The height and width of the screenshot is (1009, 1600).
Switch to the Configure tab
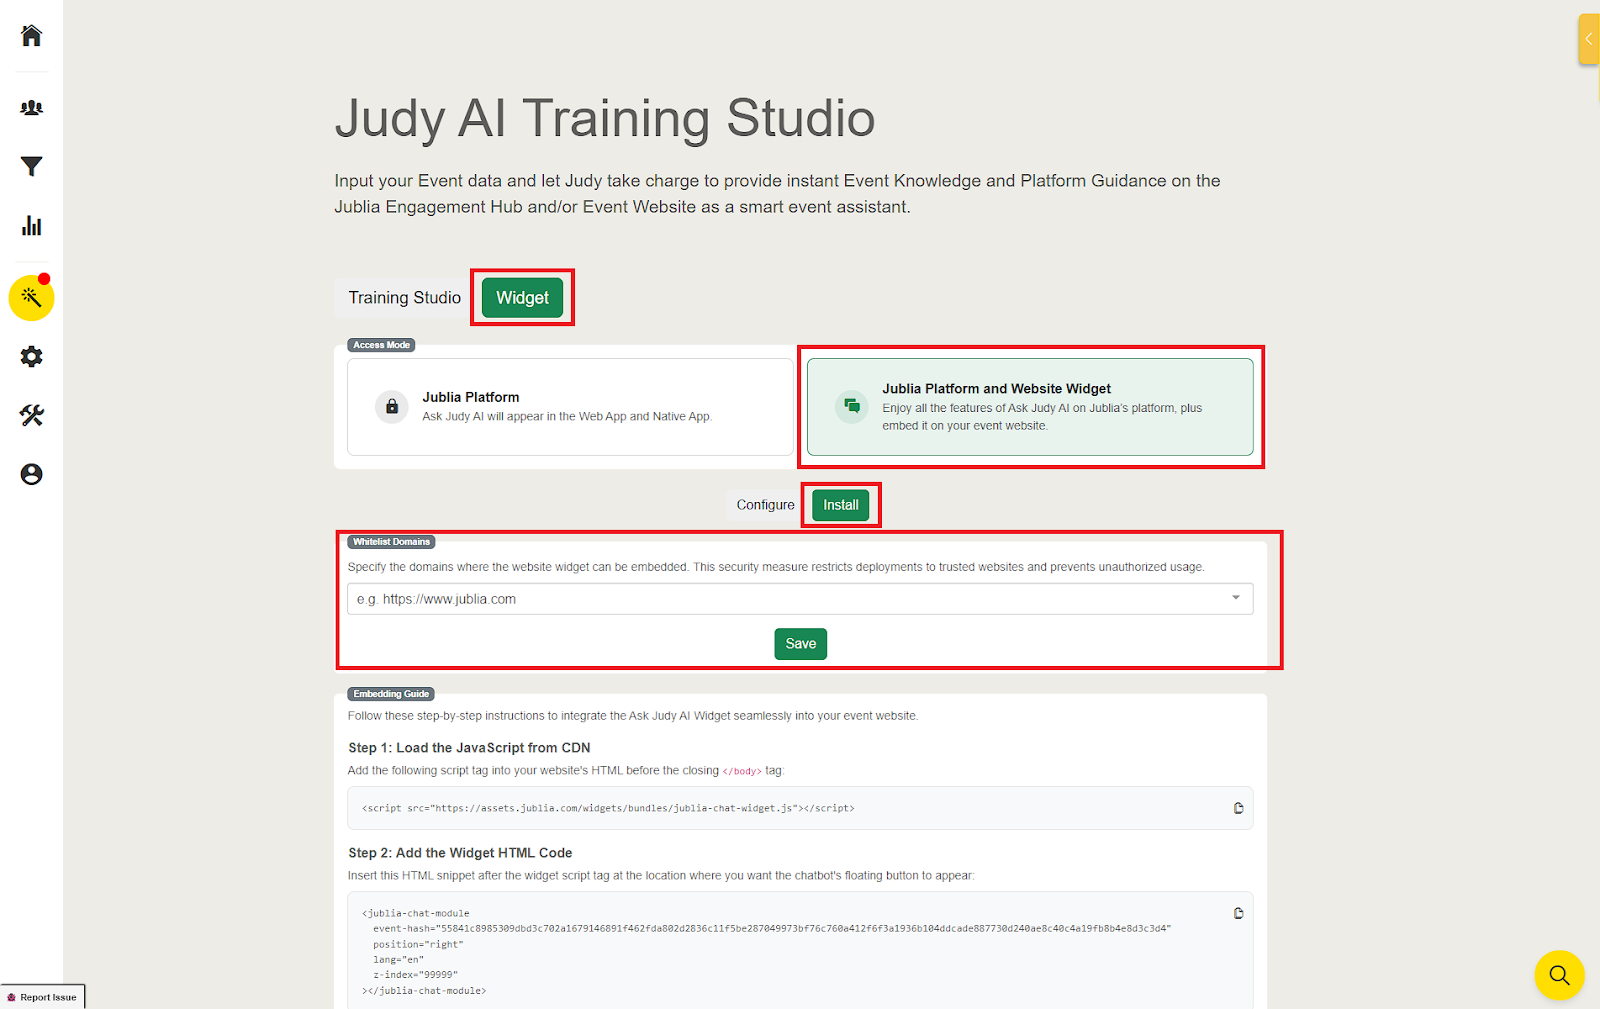pyautogui.click(x=765, y=505)
